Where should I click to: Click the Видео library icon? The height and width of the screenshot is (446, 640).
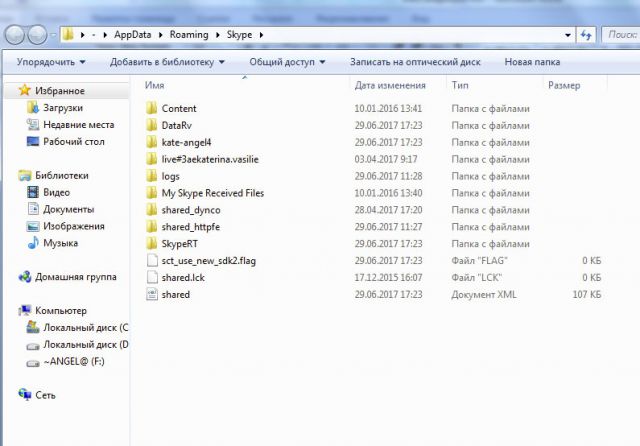pyautogui.click(x=33, y=192)
